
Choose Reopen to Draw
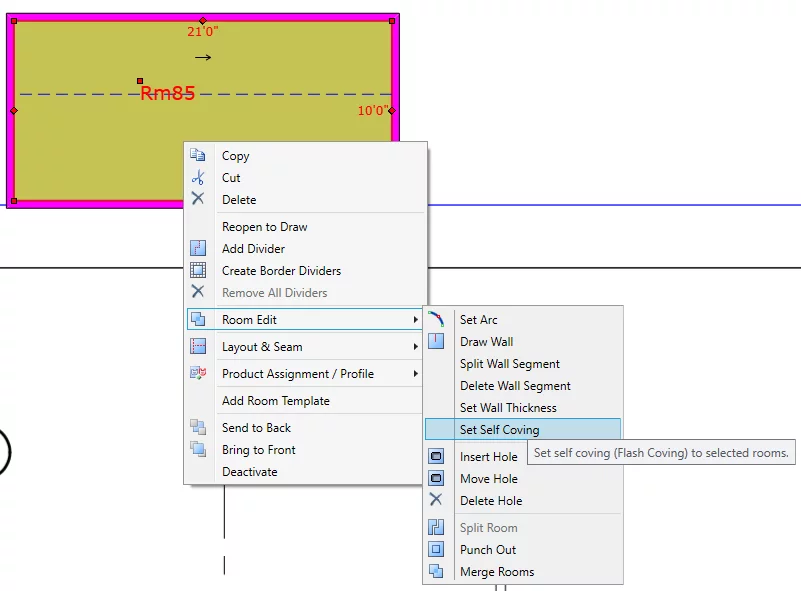click(x=264, y=227)
